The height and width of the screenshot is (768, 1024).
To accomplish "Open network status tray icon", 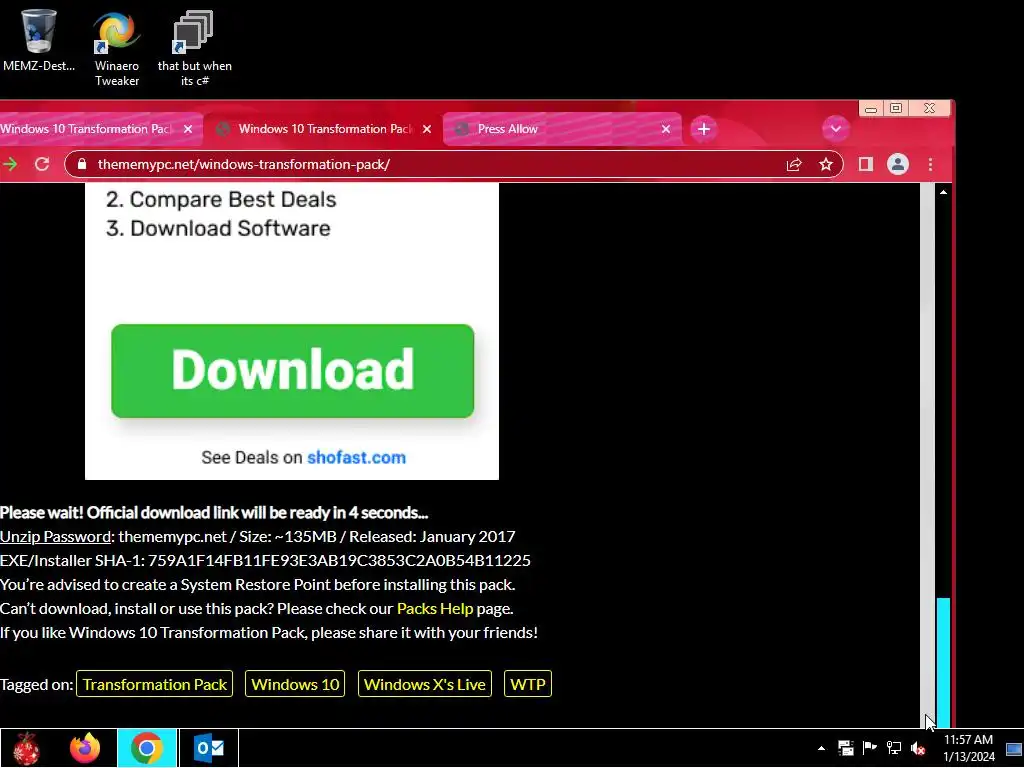I will pos(893,748).
